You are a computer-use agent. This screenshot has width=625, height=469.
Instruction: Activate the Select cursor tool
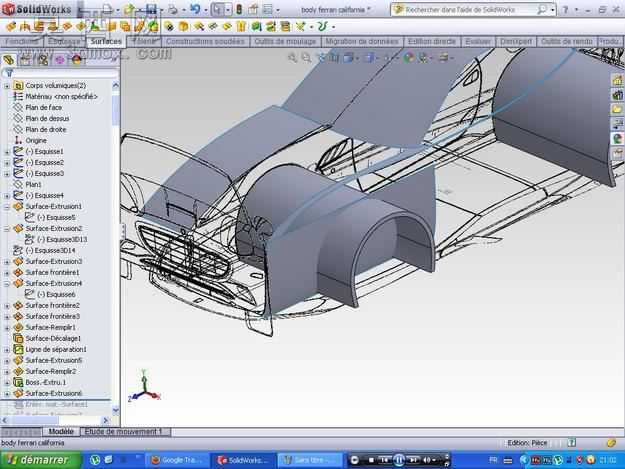click(217, 9)
